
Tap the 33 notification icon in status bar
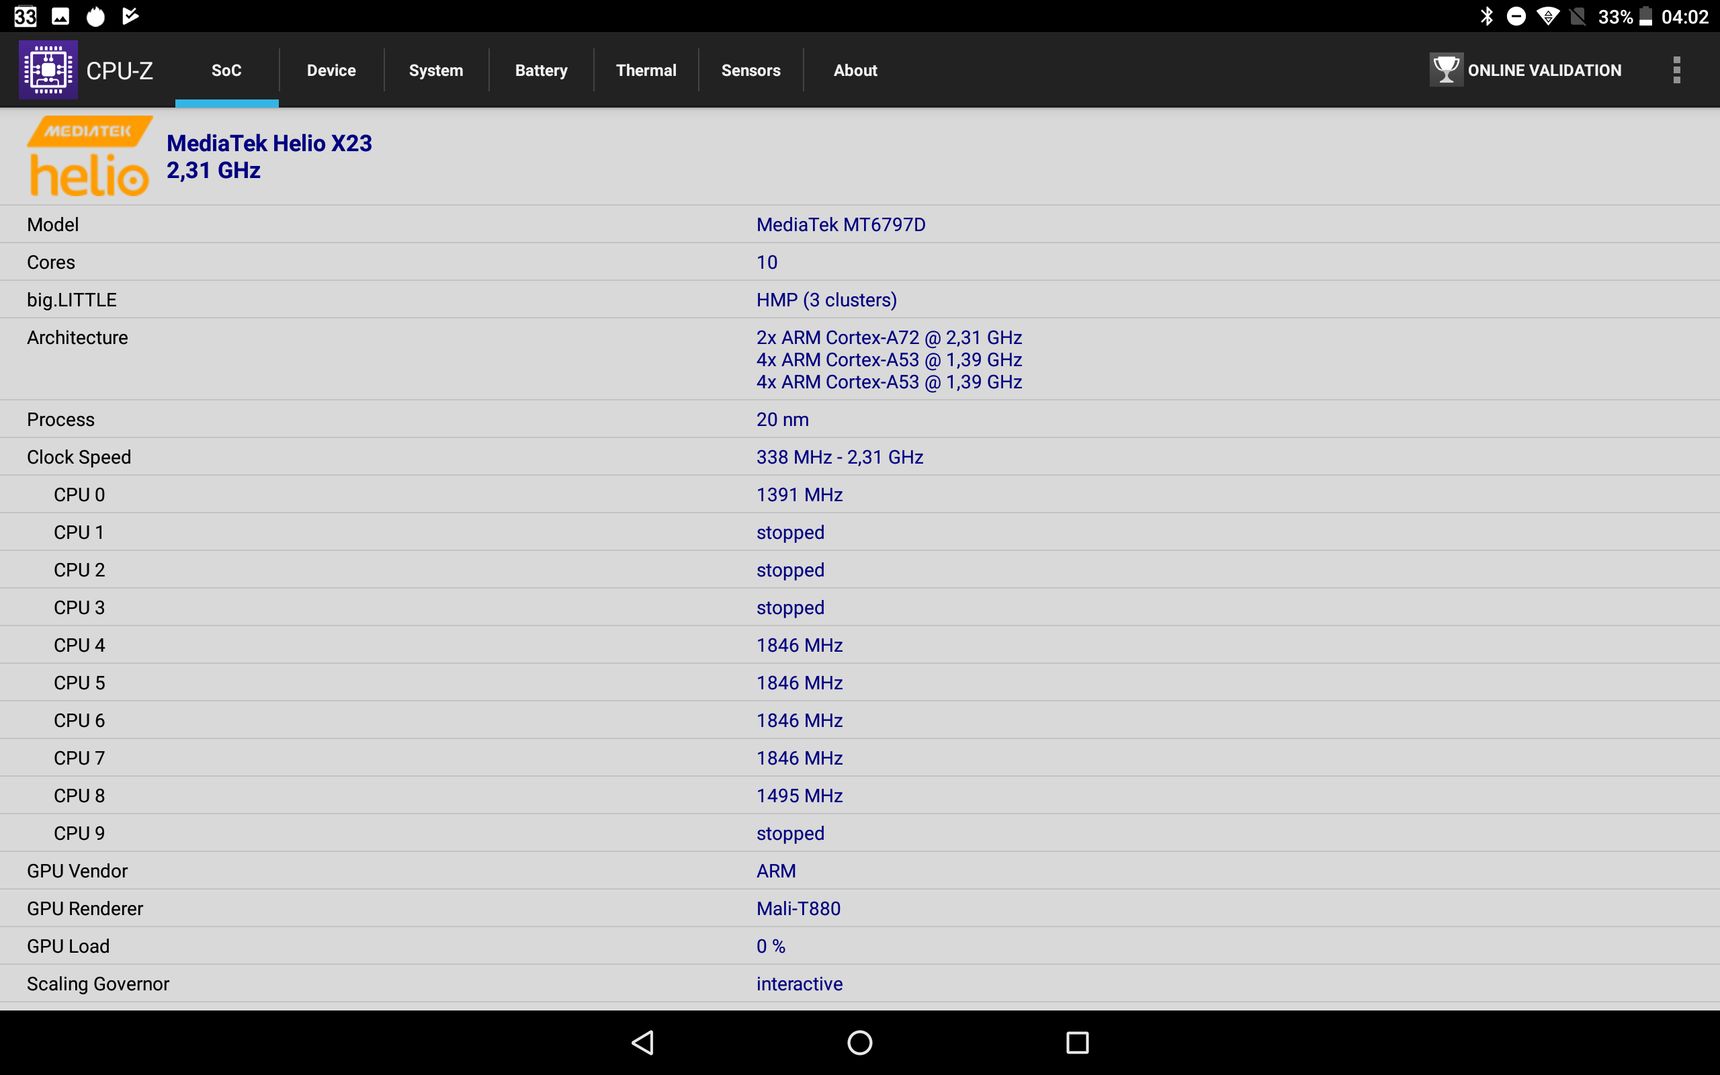coord(25,16)
